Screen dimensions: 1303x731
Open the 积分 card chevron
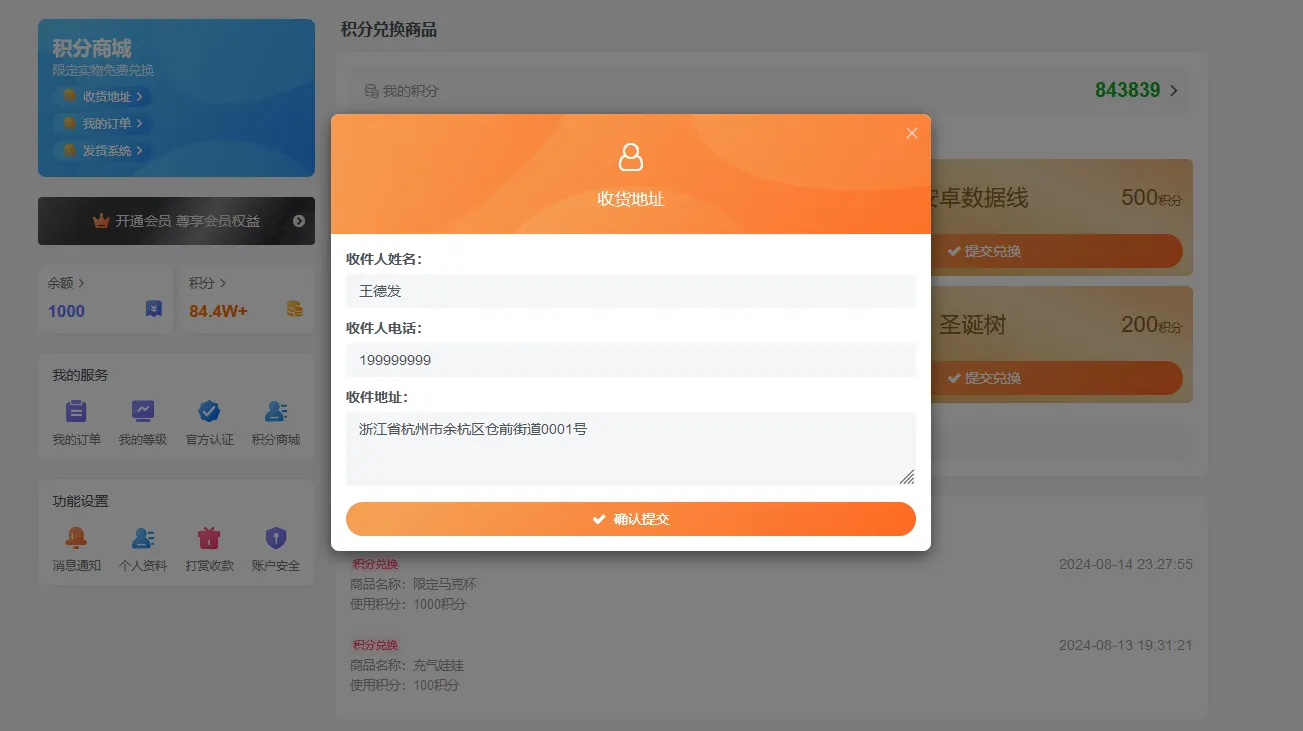(223, 283)
